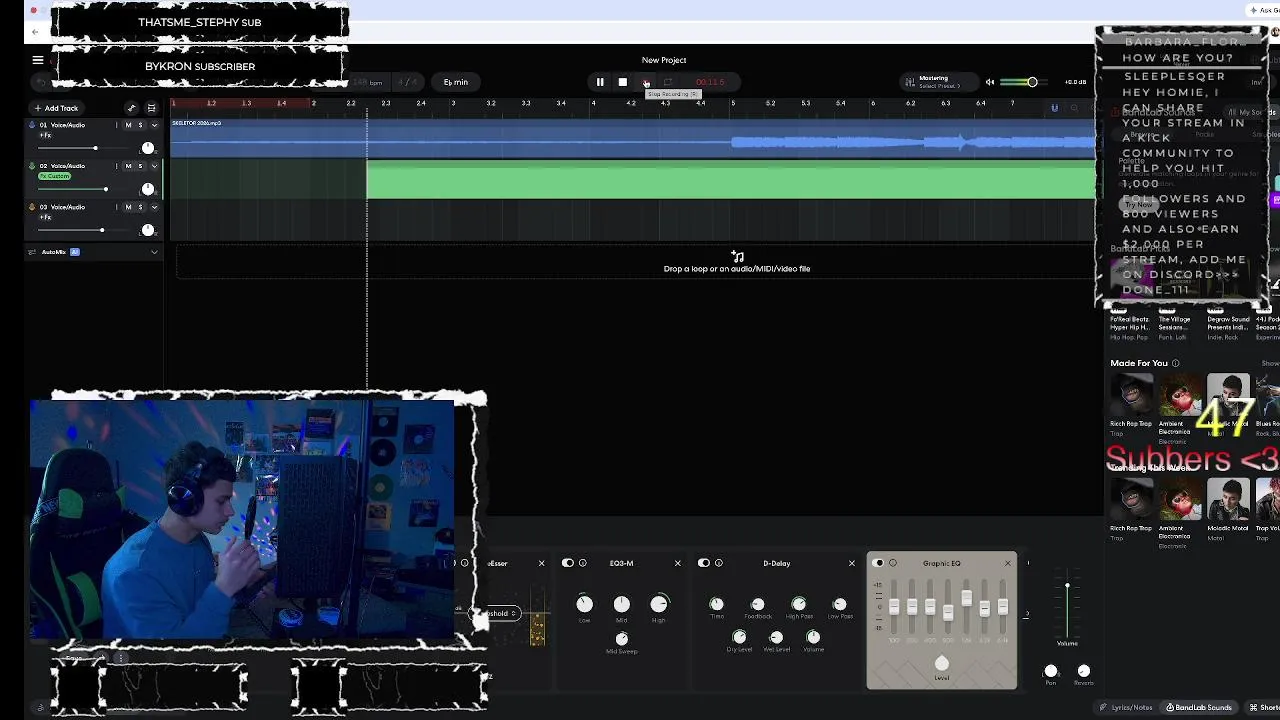This screenshot has width=1280, height=720.
Task: Mute track 02 Voice/Audio
Action: coord(128,166)
